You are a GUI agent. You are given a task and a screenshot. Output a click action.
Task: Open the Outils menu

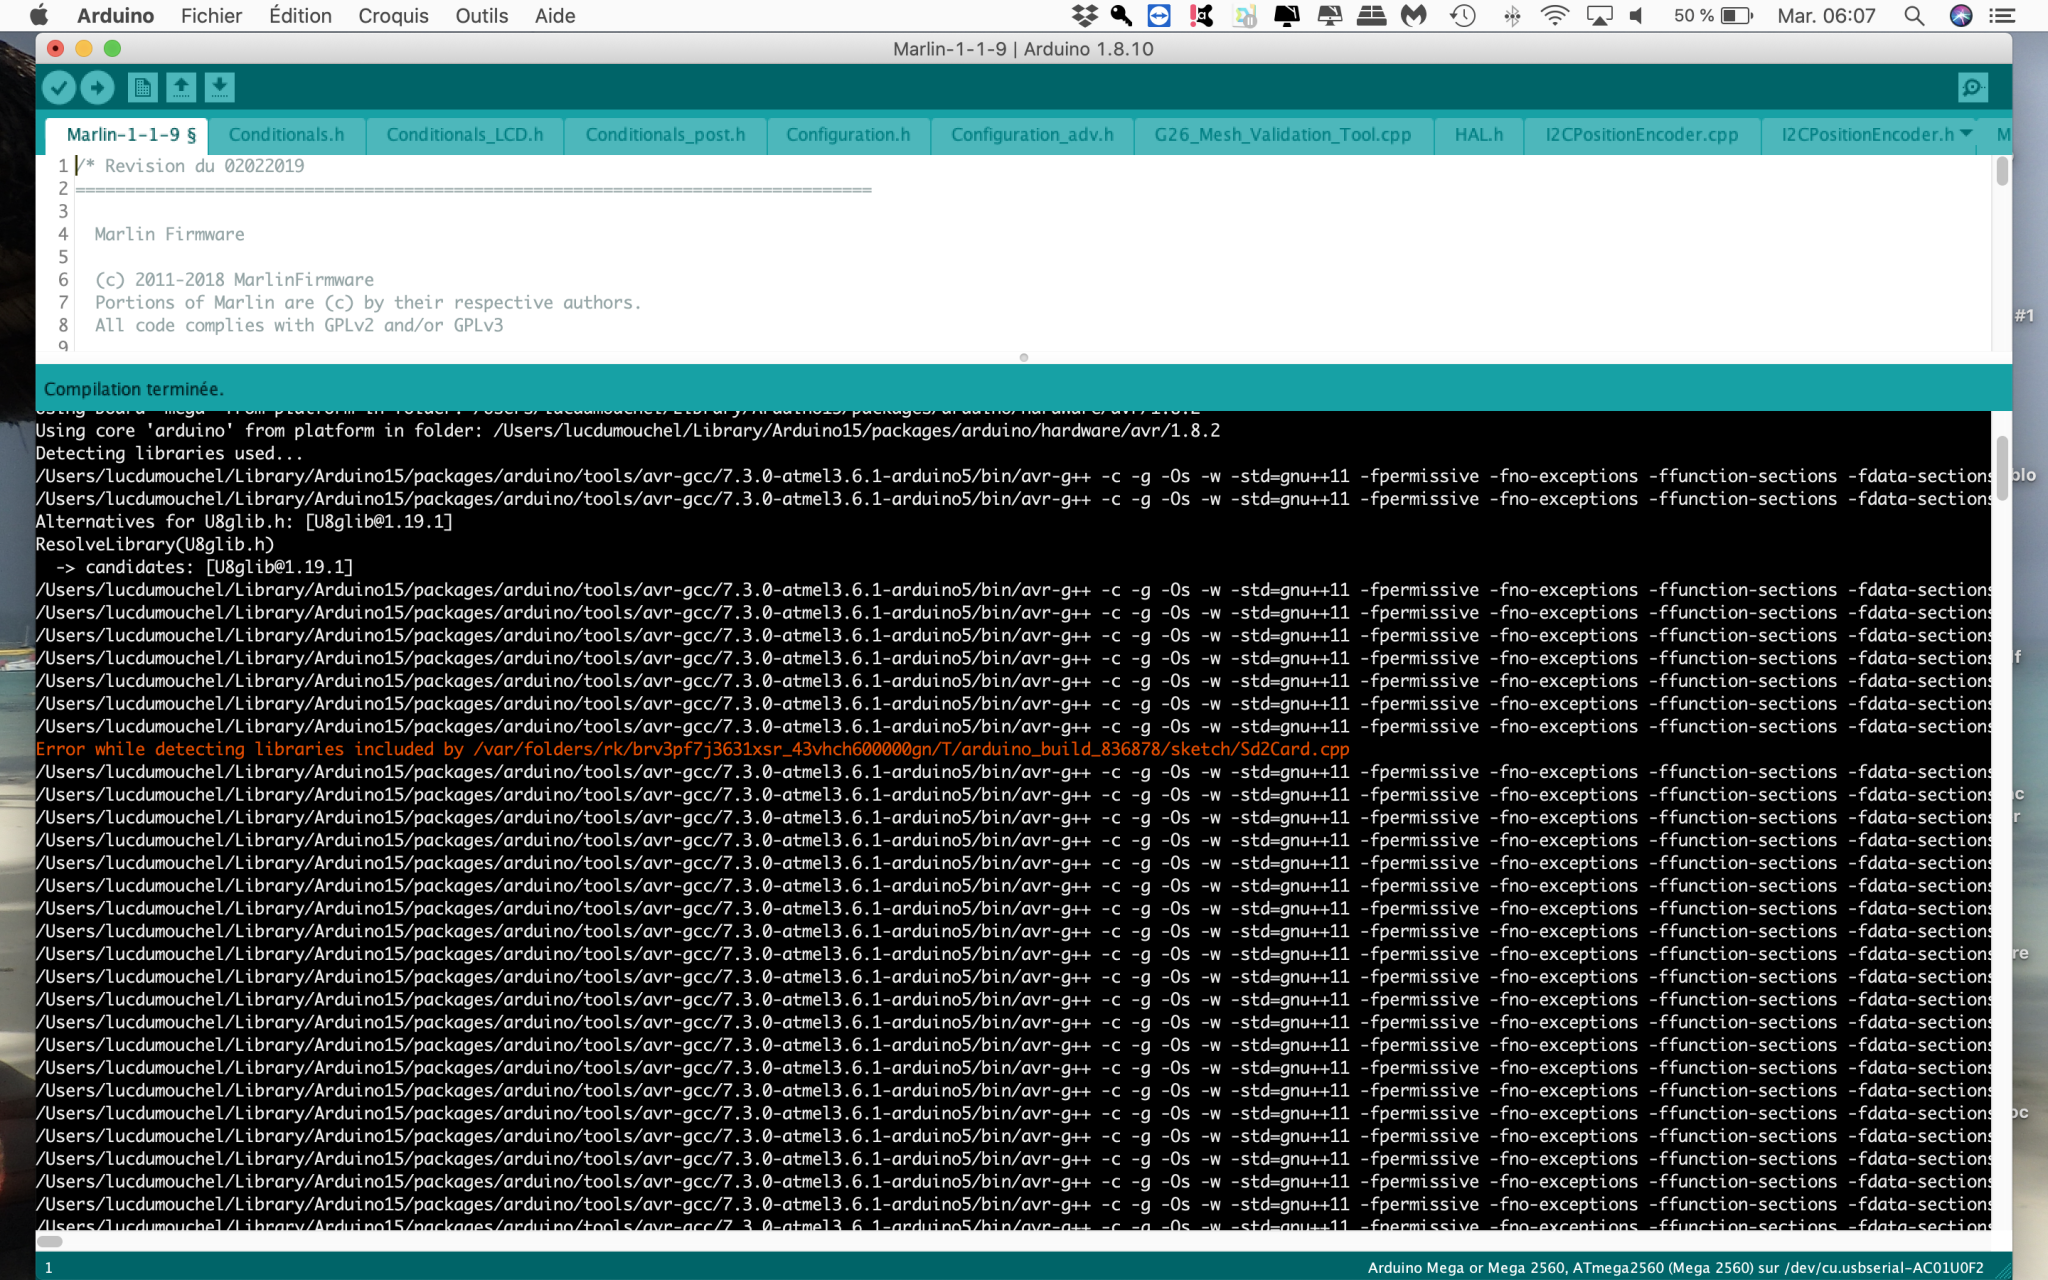pyautogui.click(x=481, y=16)
